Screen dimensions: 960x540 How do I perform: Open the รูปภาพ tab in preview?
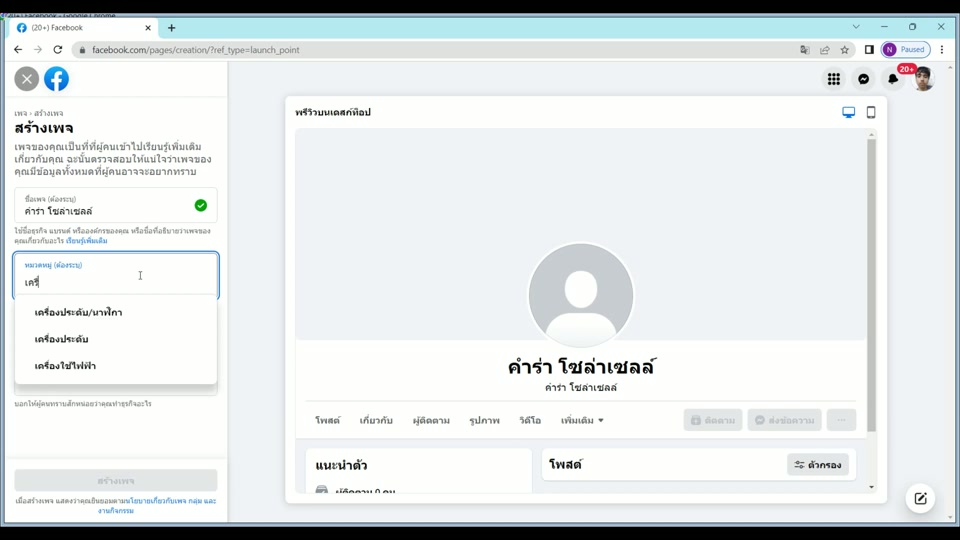pyautogui.click(x=484, y=421)
